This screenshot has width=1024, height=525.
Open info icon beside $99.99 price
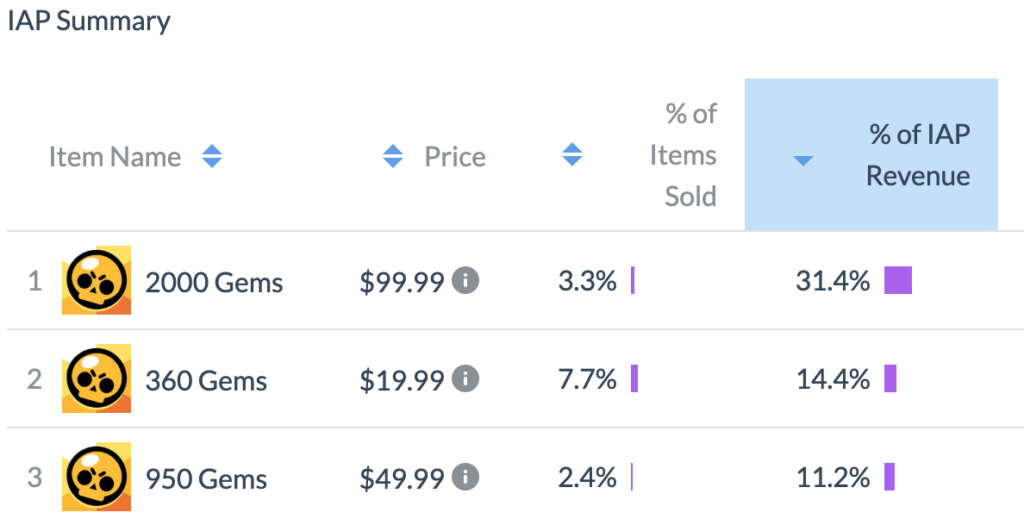[466, 280]
